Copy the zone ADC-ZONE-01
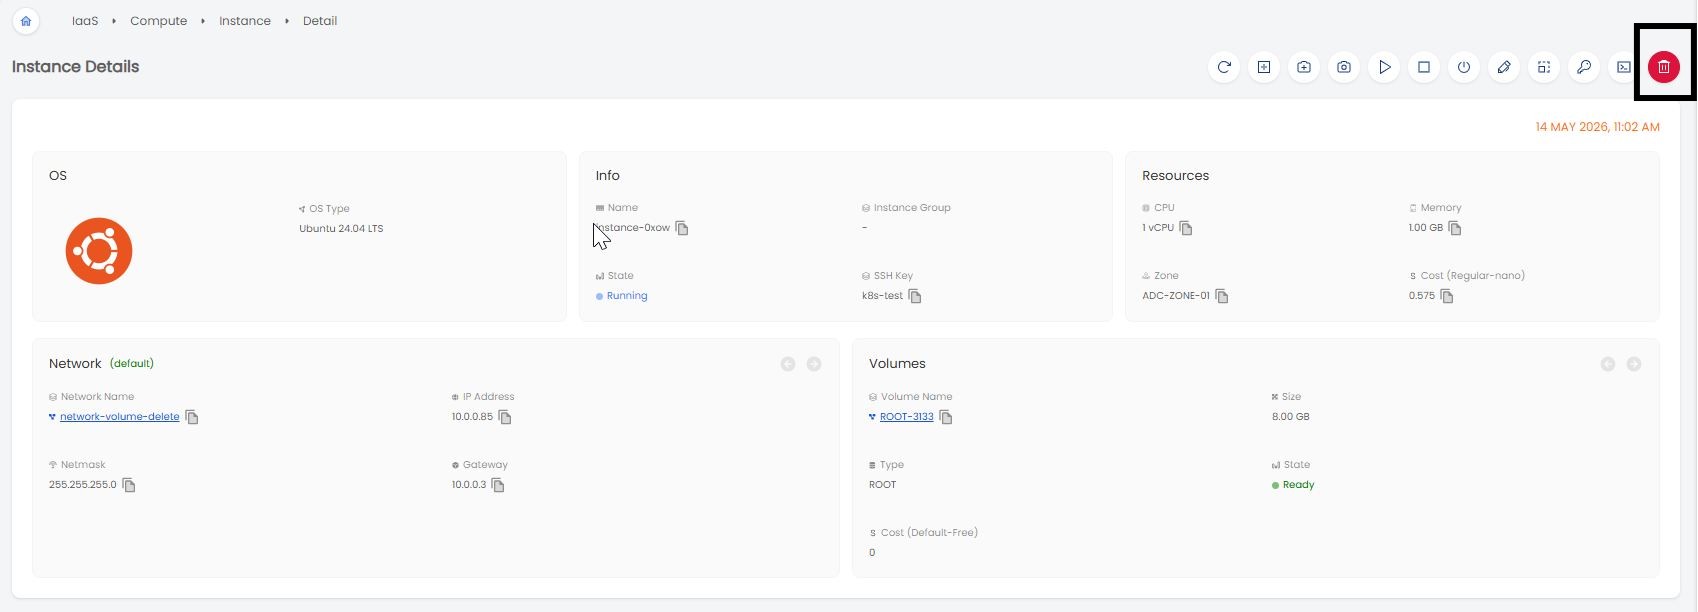Viewport: 1698px width, 612px height. [1222, 296]
